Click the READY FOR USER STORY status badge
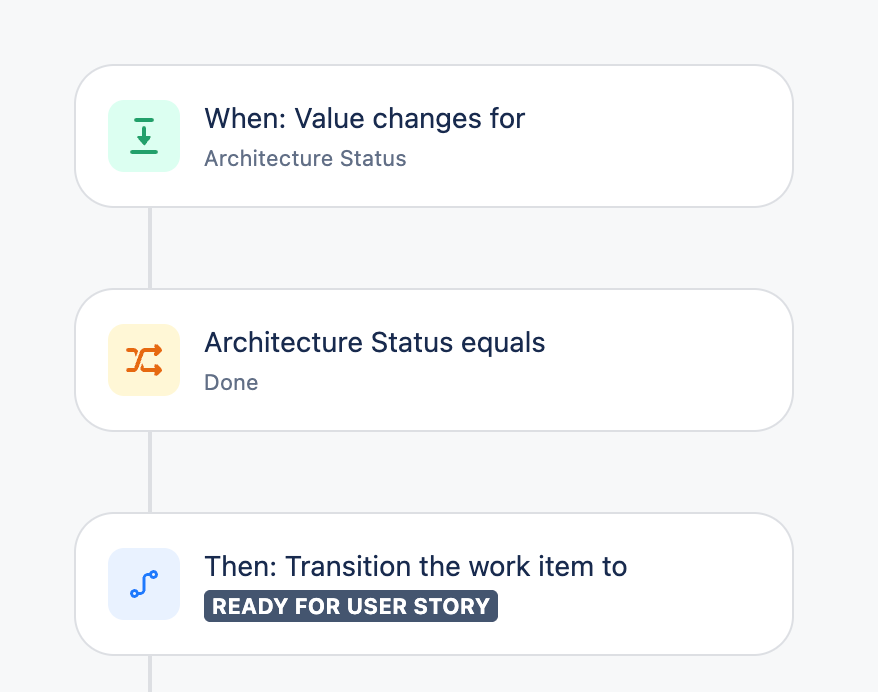 (351, 606)
